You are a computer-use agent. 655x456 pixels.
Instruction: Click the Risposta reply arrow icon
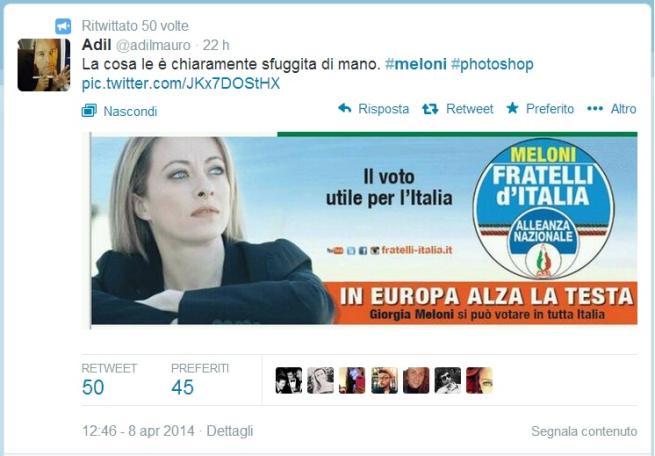pyautogui.click(x=345, y=109)
